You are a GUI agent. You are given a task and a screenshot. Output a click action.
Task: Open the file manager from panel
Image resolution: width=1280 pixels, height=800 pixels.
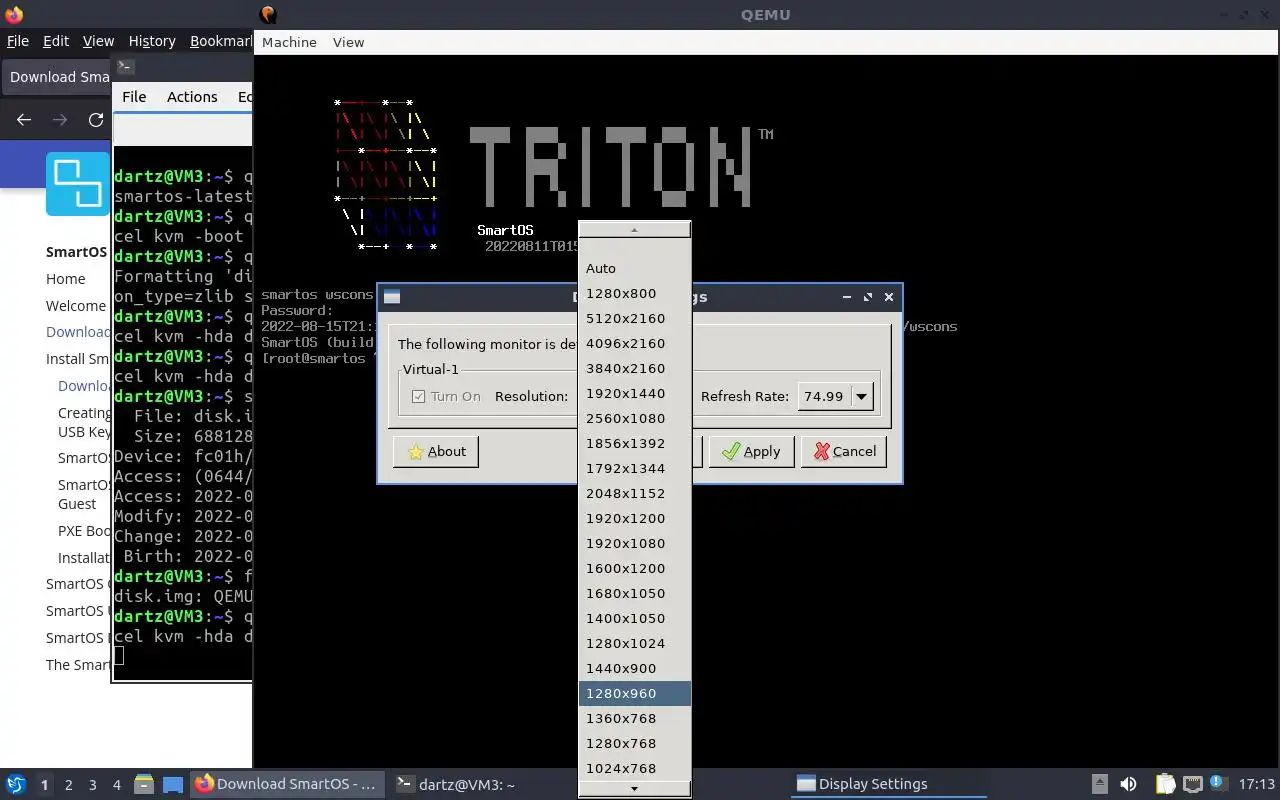[143, 784]
